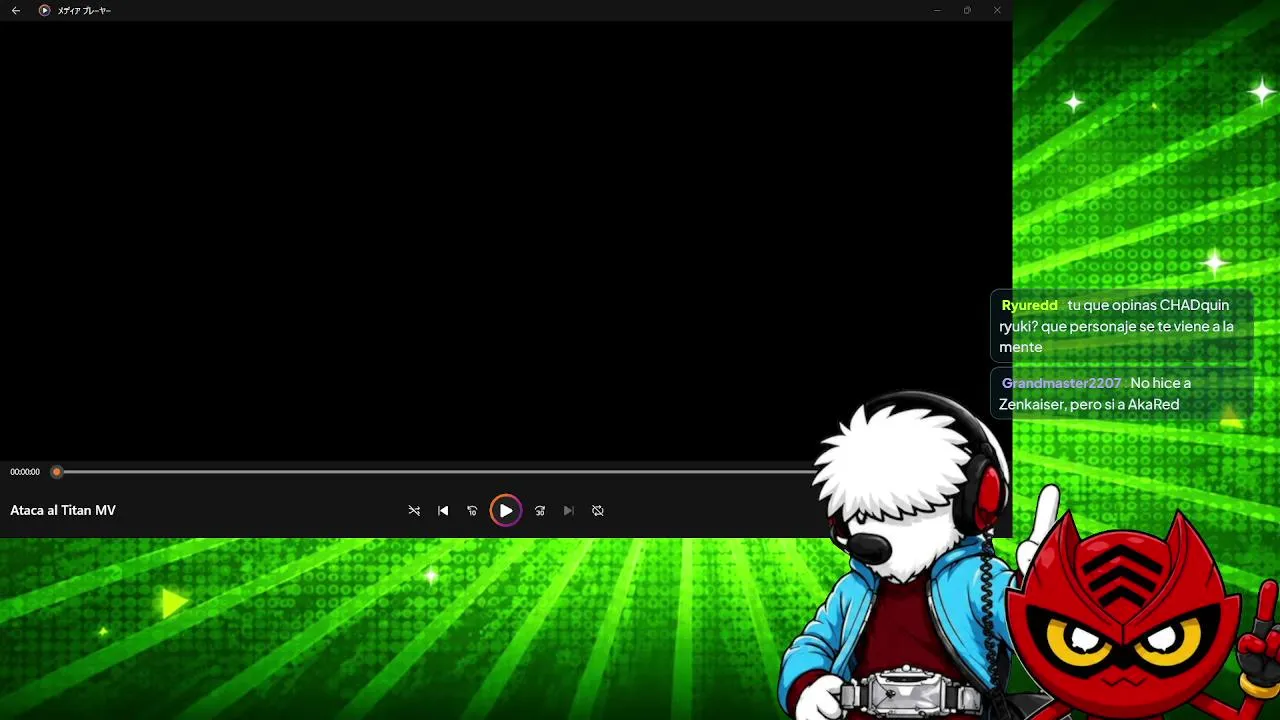
Task: Click the 'Ataca al Titan MV' track title
Action: pyautogui.click(x=63, y=510)
